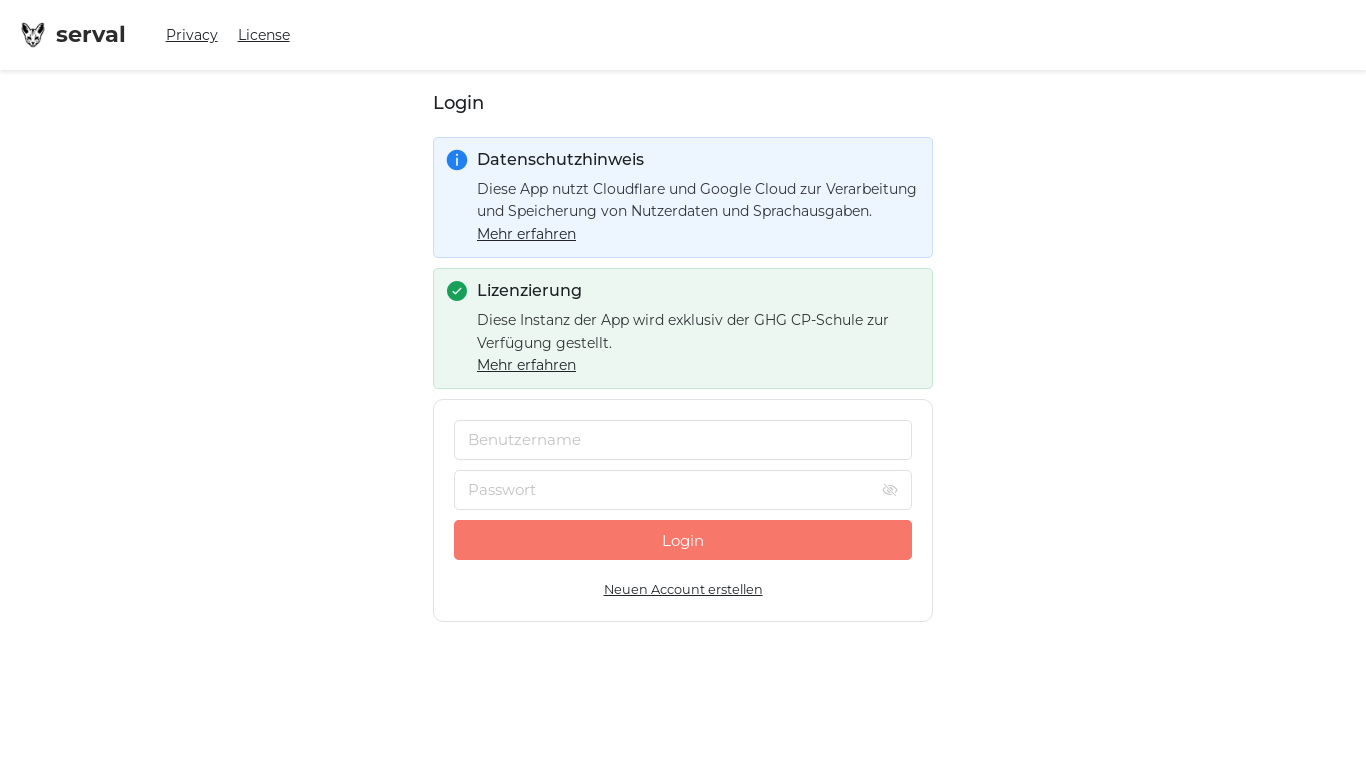Open Mehr erfahren under Datenschutzhinweis
The image size is (1366, 768).
pos(526,234)
